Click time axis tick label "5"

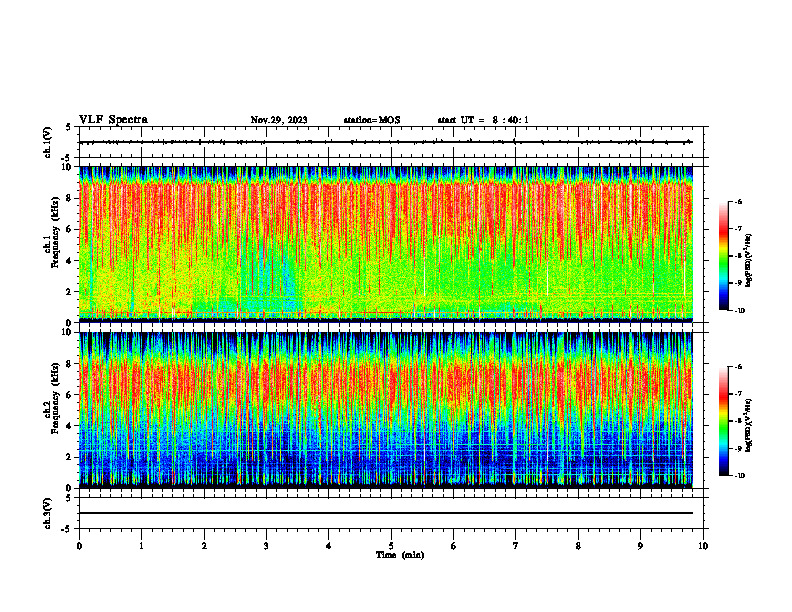point(391,546)
